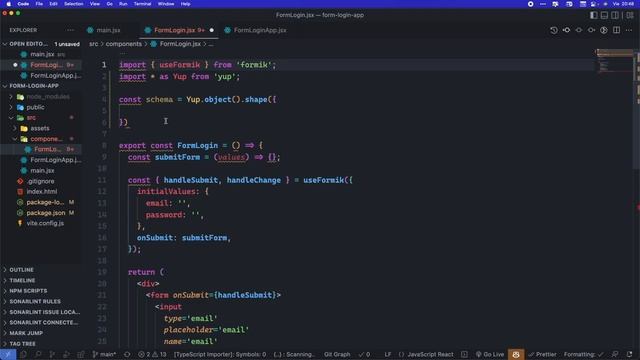Open the Run menu
This screenshot has height=360, width=640.
pos(123,4)
